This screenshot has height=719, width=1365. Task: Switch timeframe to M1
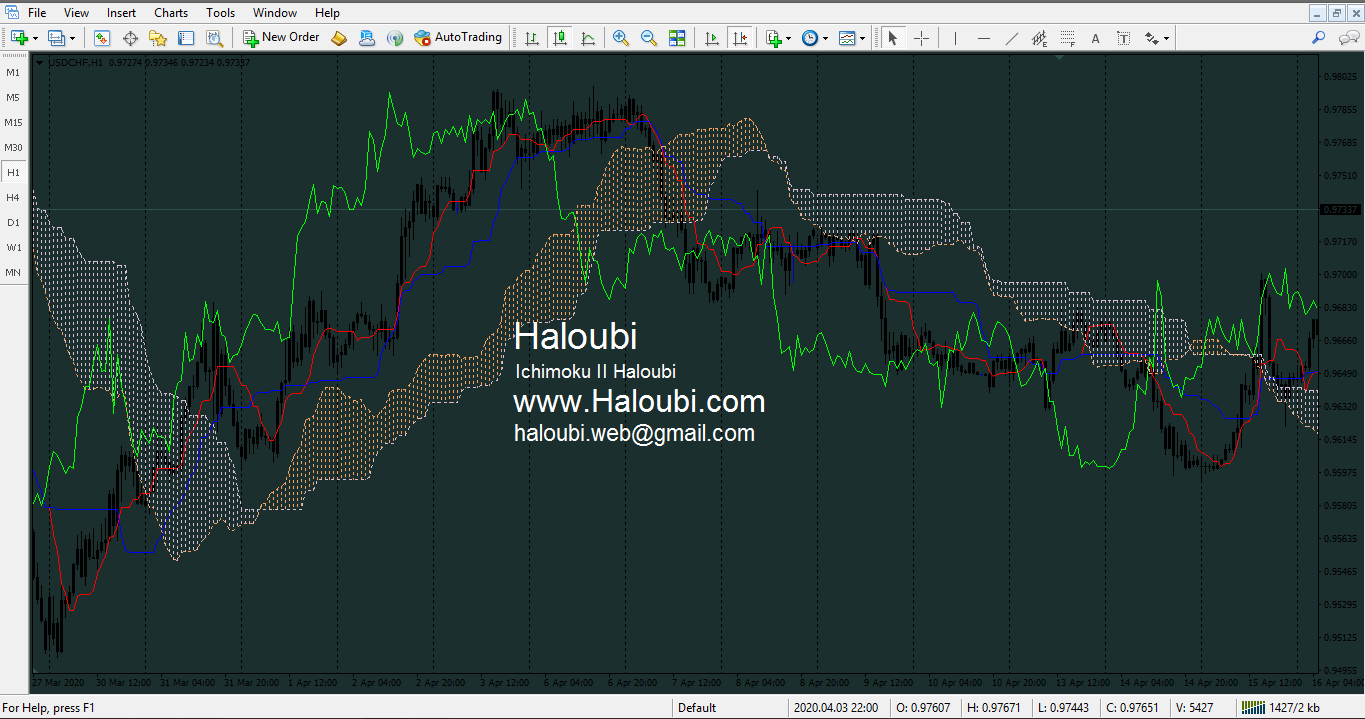13,72
